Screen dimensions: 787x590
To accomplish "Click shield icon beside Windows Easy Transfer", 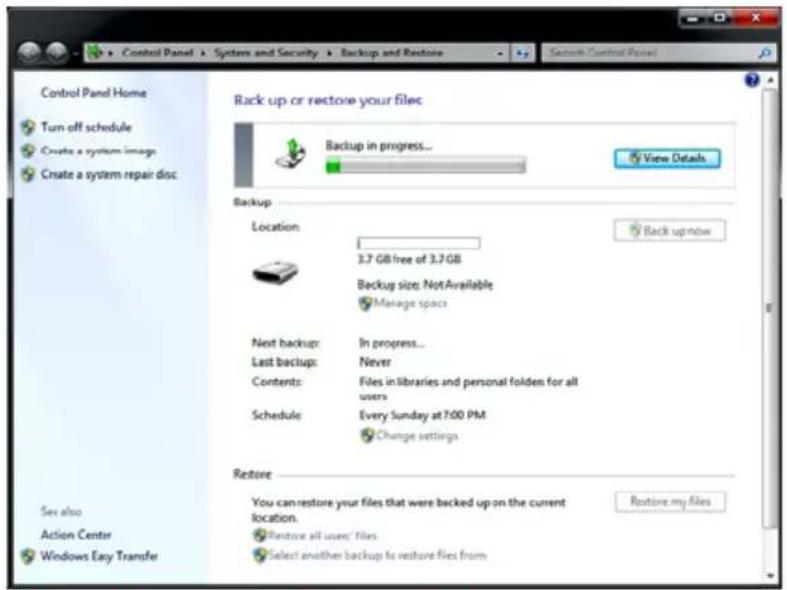I will point(28,556).
